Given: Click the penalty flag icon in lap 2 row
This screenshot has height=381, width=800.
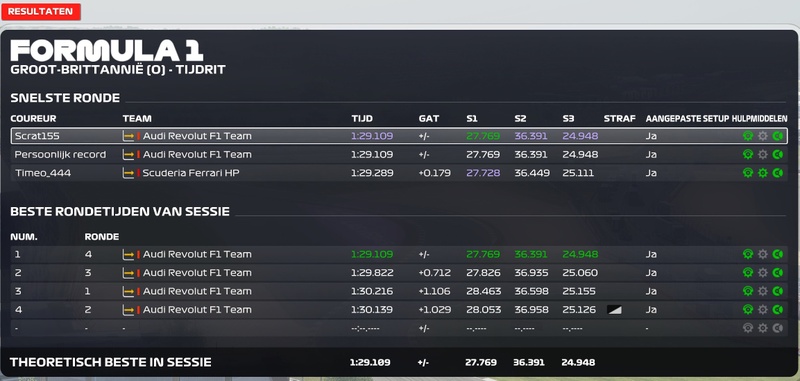Looking at the screenshot, I should pos(614,310).
